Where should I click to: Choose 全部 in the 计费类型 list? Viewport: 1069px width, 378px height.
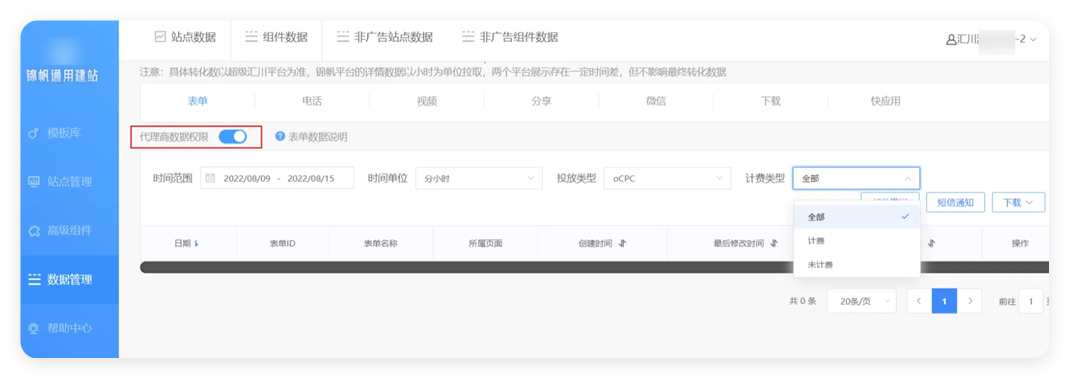(x=857, y=217)
